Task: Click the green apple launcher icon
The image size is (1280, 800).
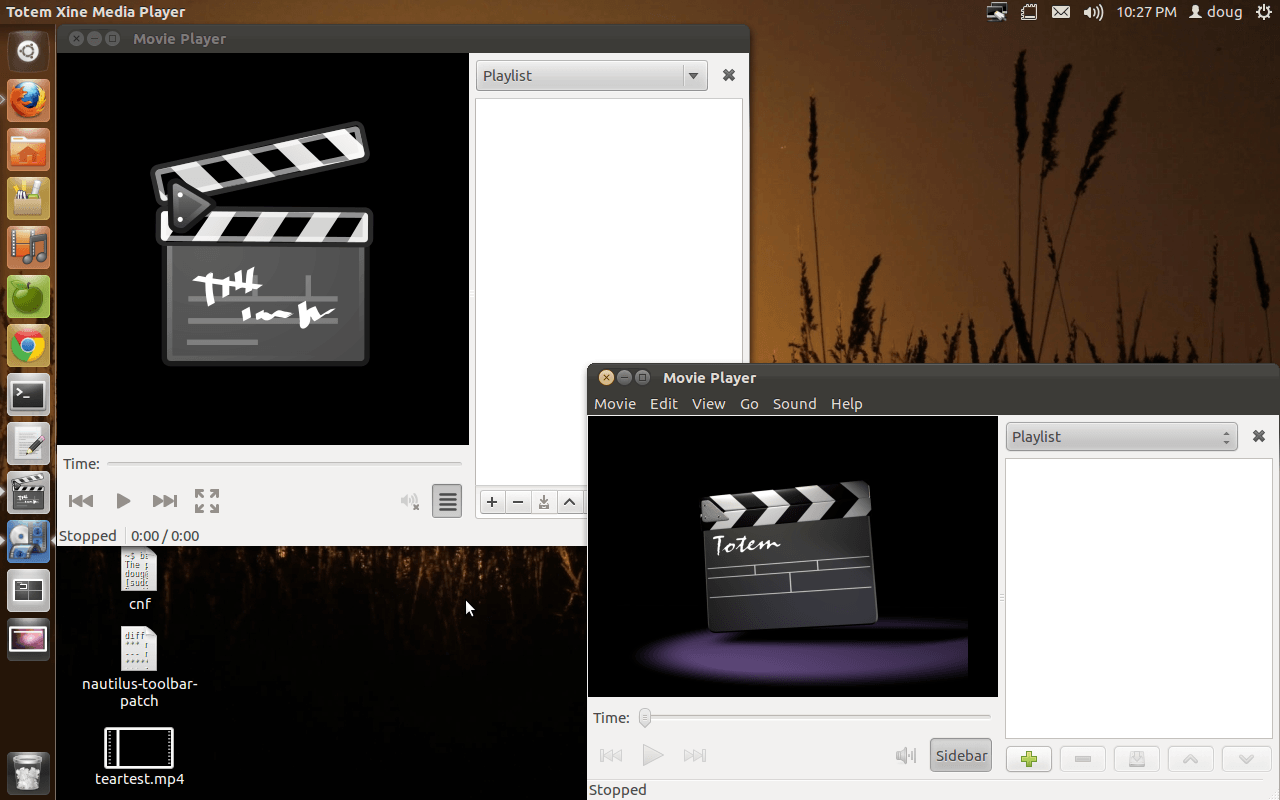Action: pos(28,297)
